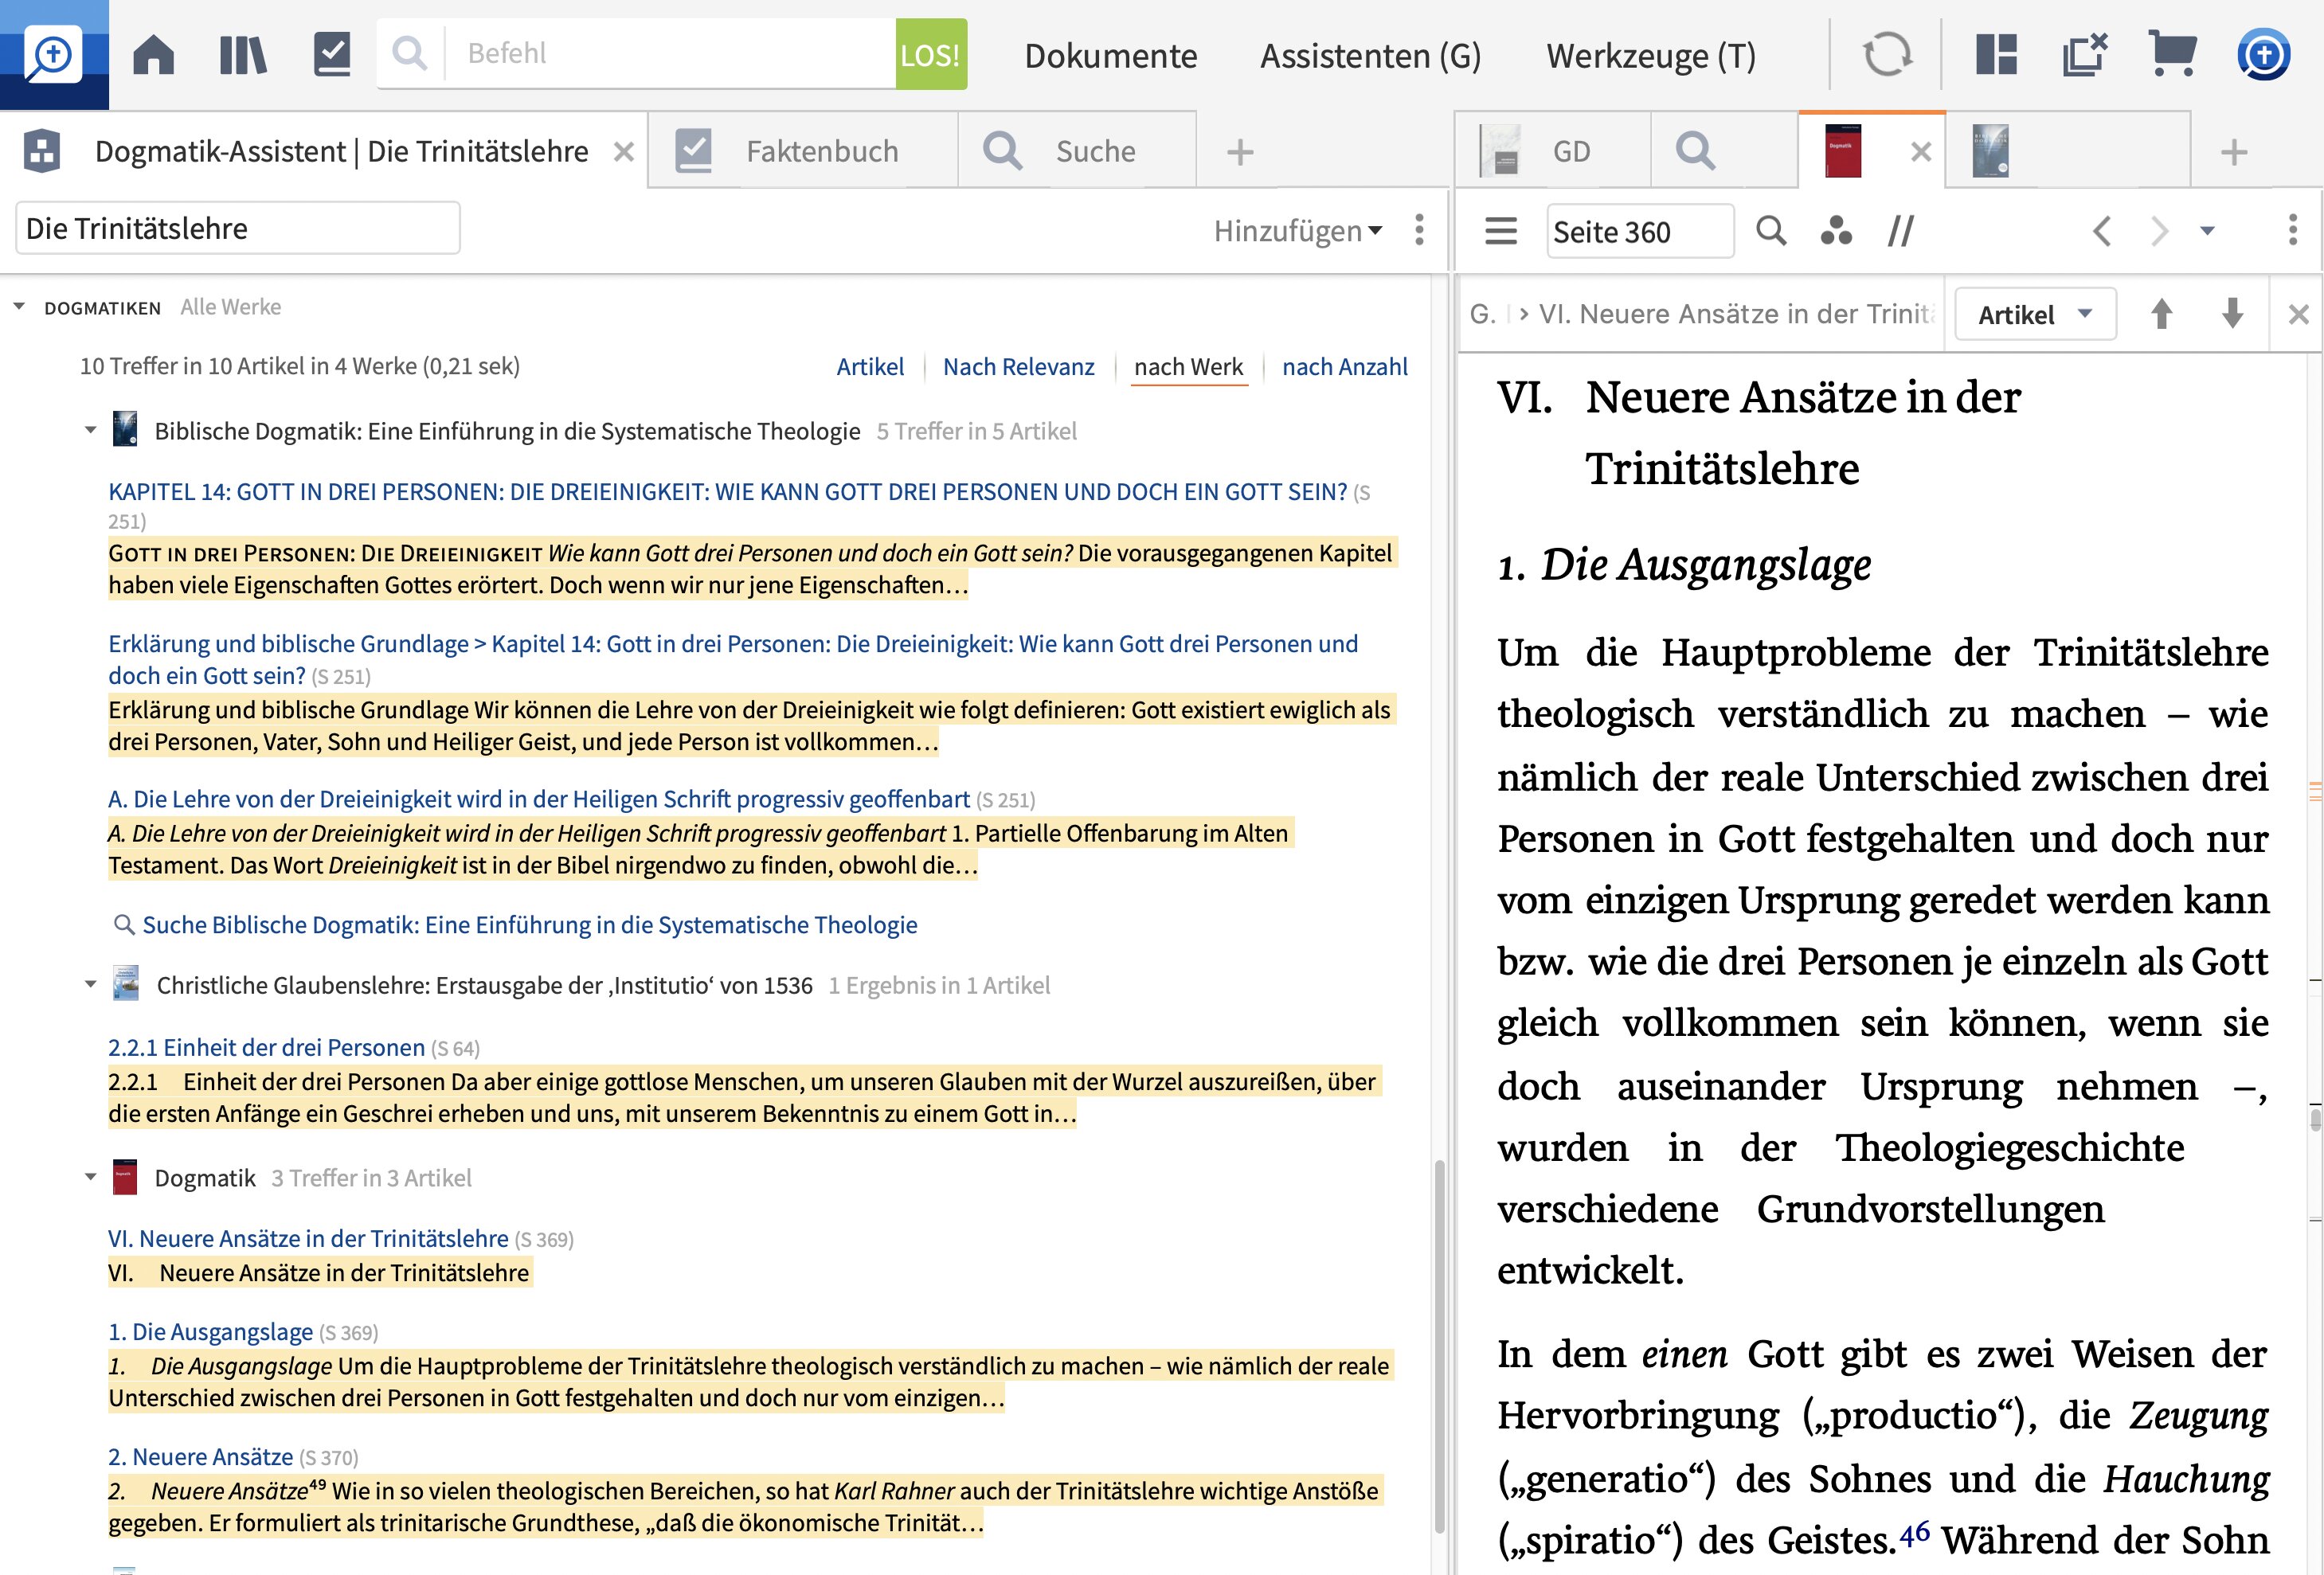Open the layouts icon
The image size is (2324, 1575).
click(x=1996, y=54)
